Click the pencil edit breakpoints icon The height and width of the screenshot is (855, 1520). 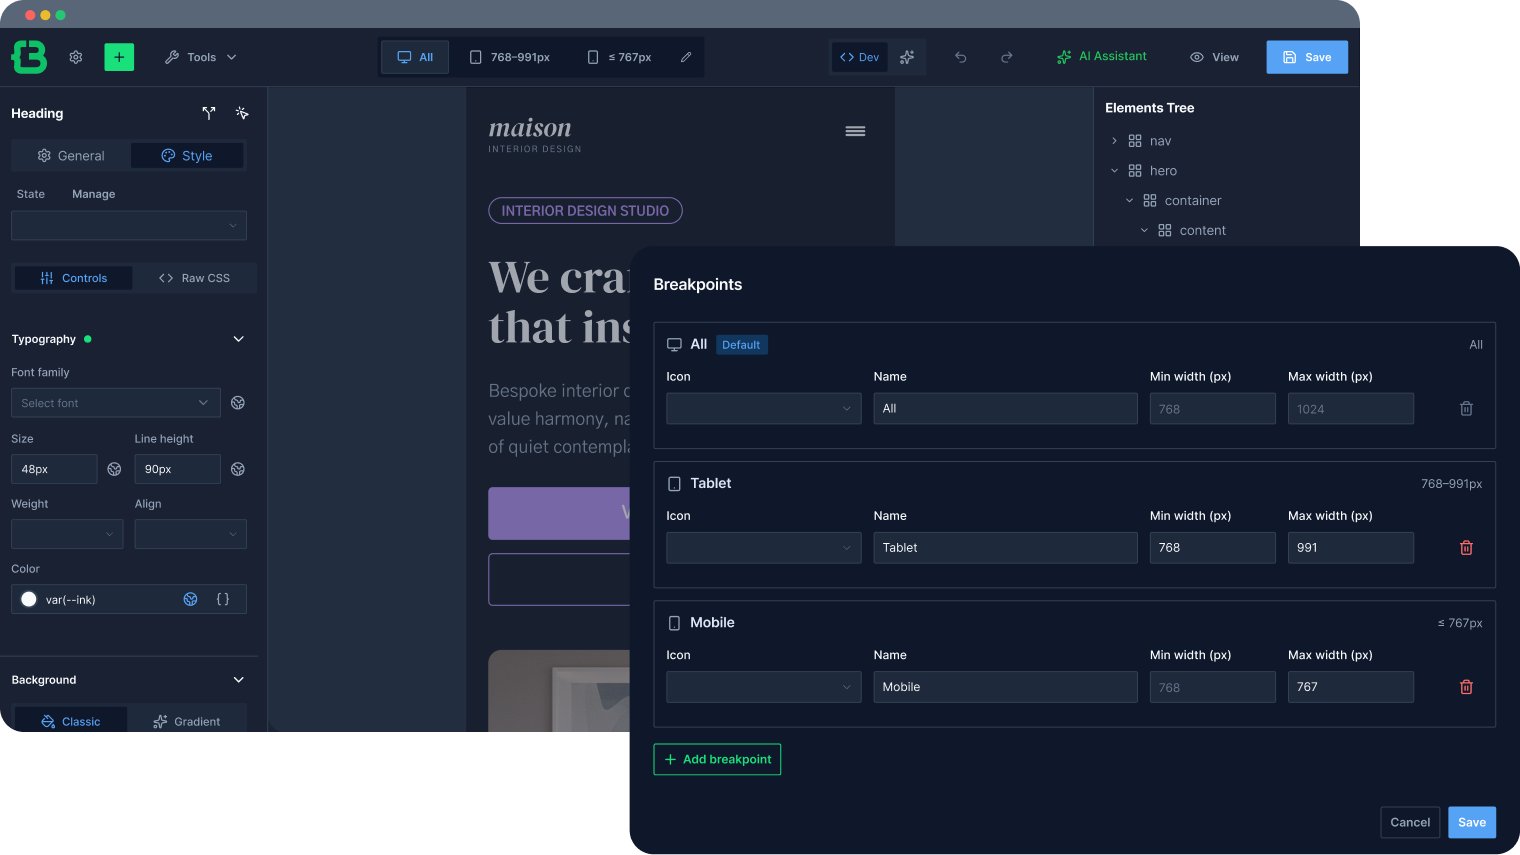686,57
